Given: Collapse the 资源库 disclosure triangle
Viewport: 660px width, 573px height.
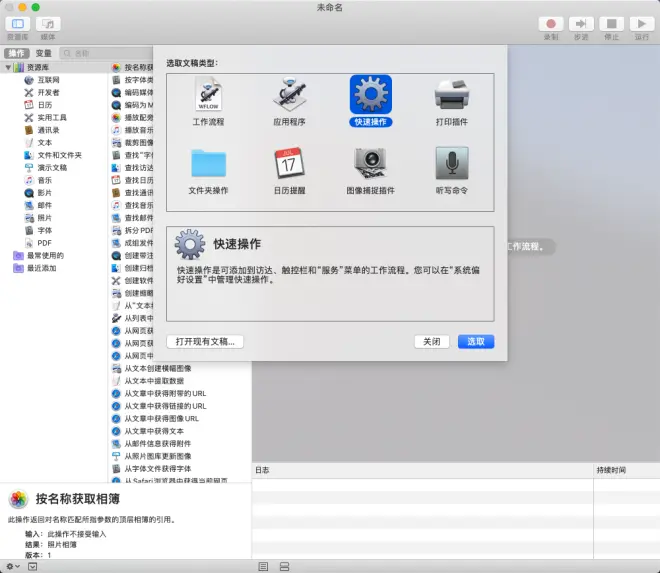Looking at the screenshot, I should tap(8, 67).
